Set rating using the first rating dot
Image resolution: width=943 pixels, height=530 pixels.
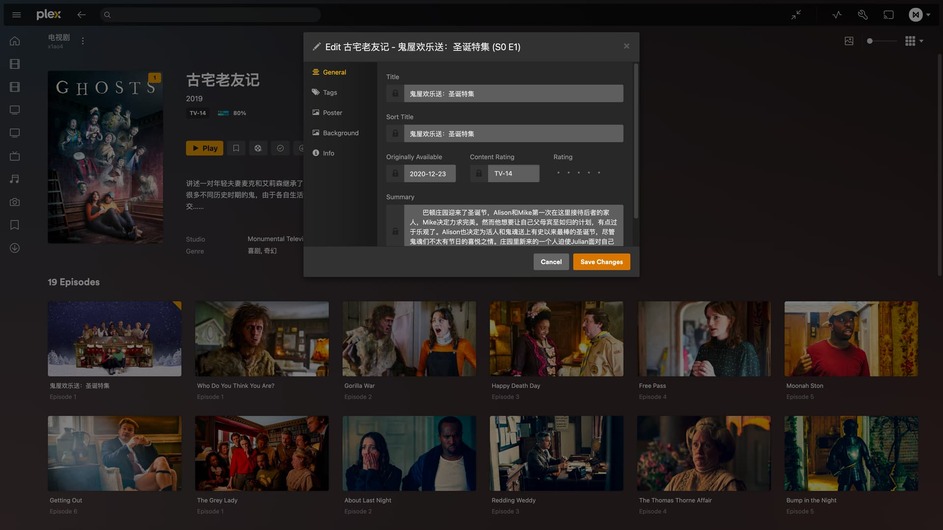click(x=558, y=173)
